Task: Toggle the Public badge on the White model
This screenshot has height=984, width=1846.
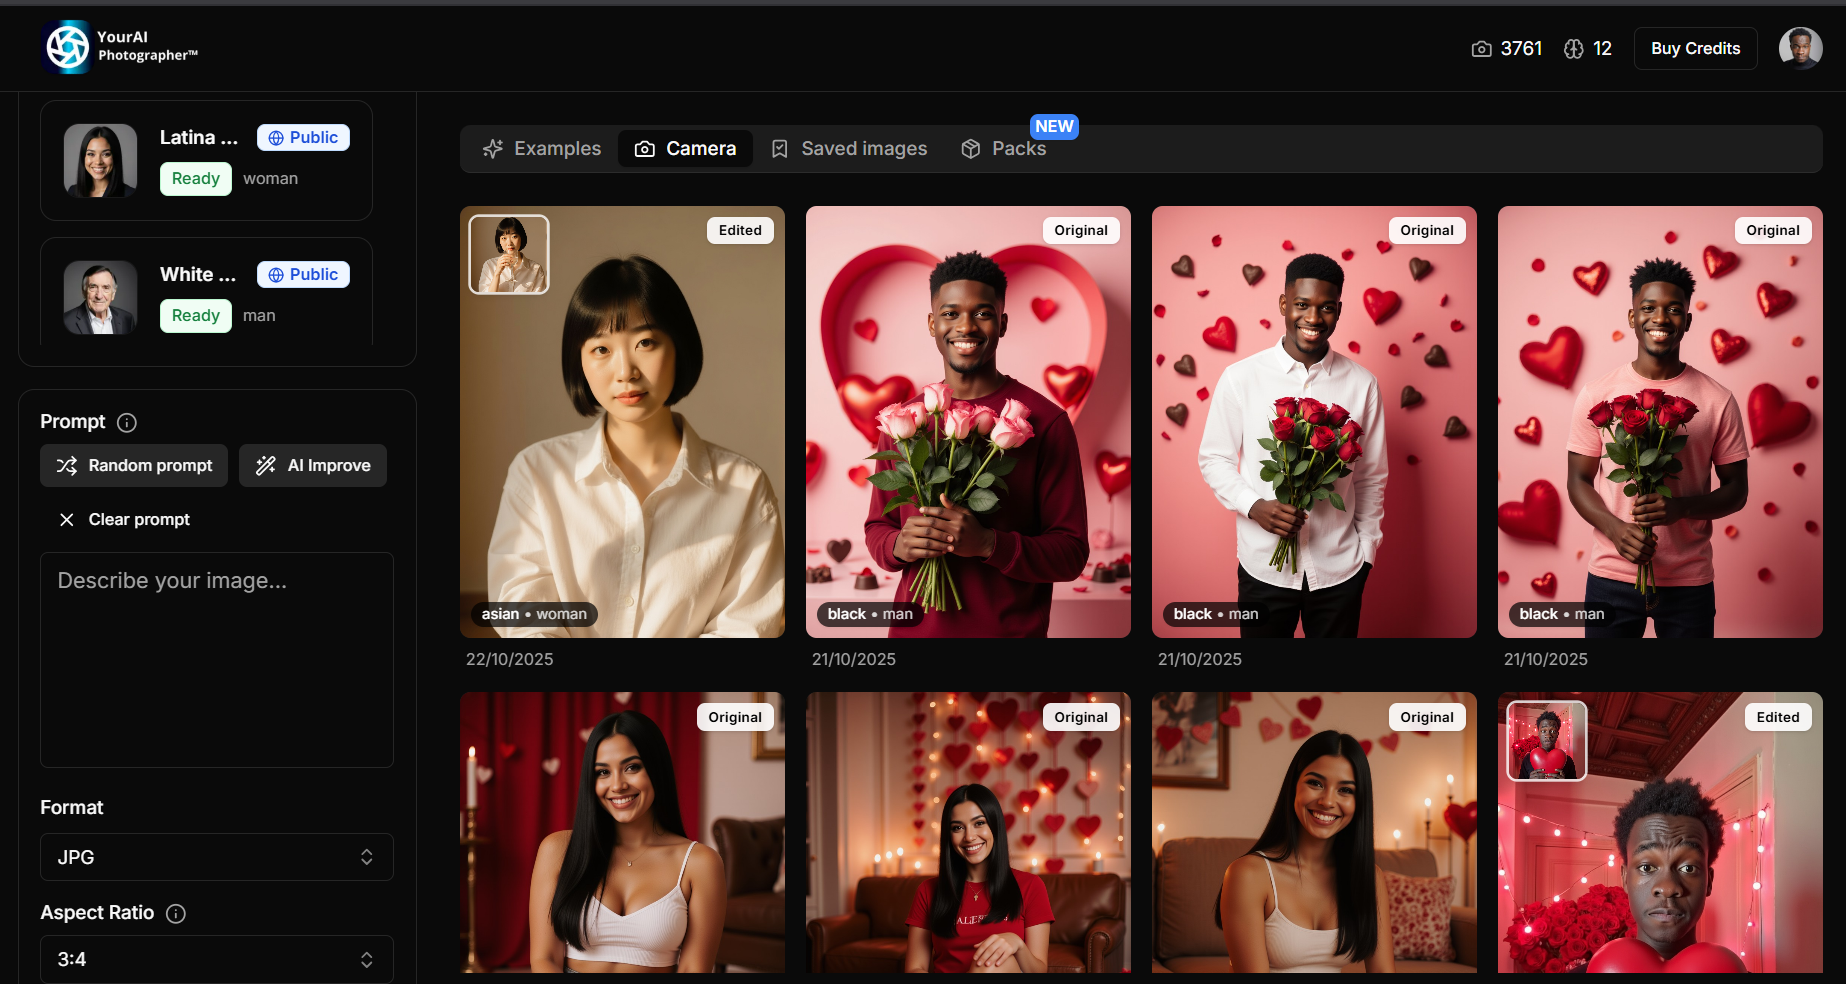Action: pos(302,274)
